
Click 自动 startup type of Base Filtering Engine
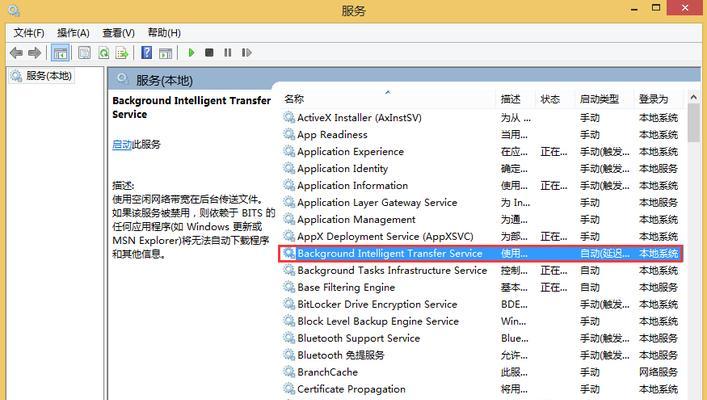click(590, 287)
